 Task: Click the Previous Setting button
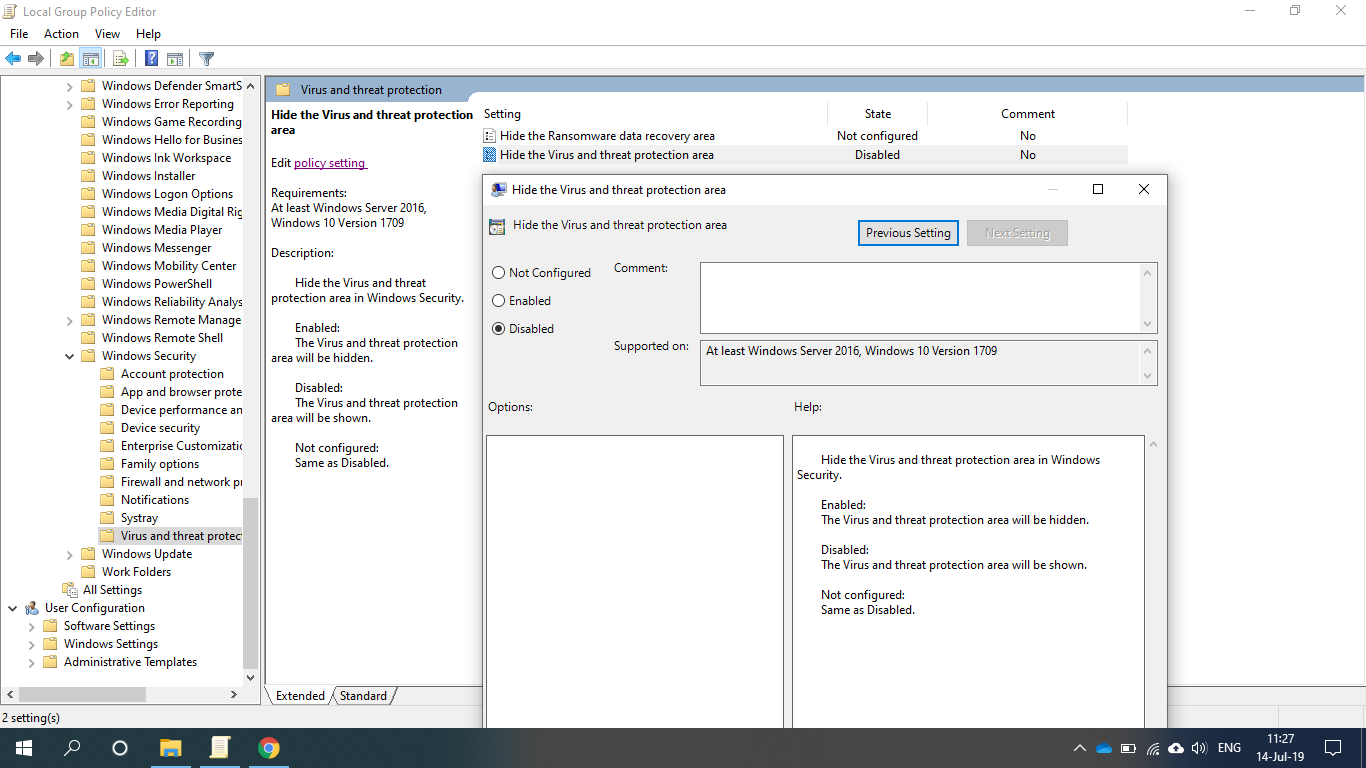pyautogui.click(x=907, y=232)
